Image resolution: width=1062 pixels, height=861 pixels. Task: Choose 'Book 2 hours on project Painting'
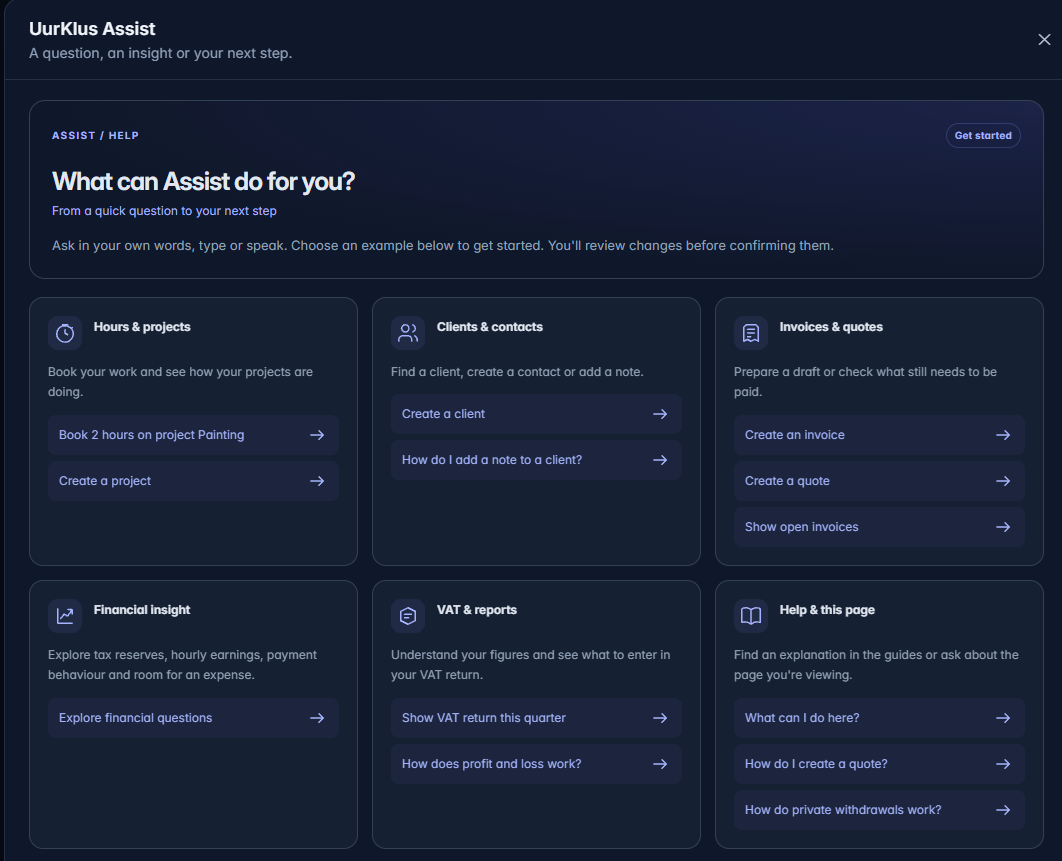pos(193,435)
